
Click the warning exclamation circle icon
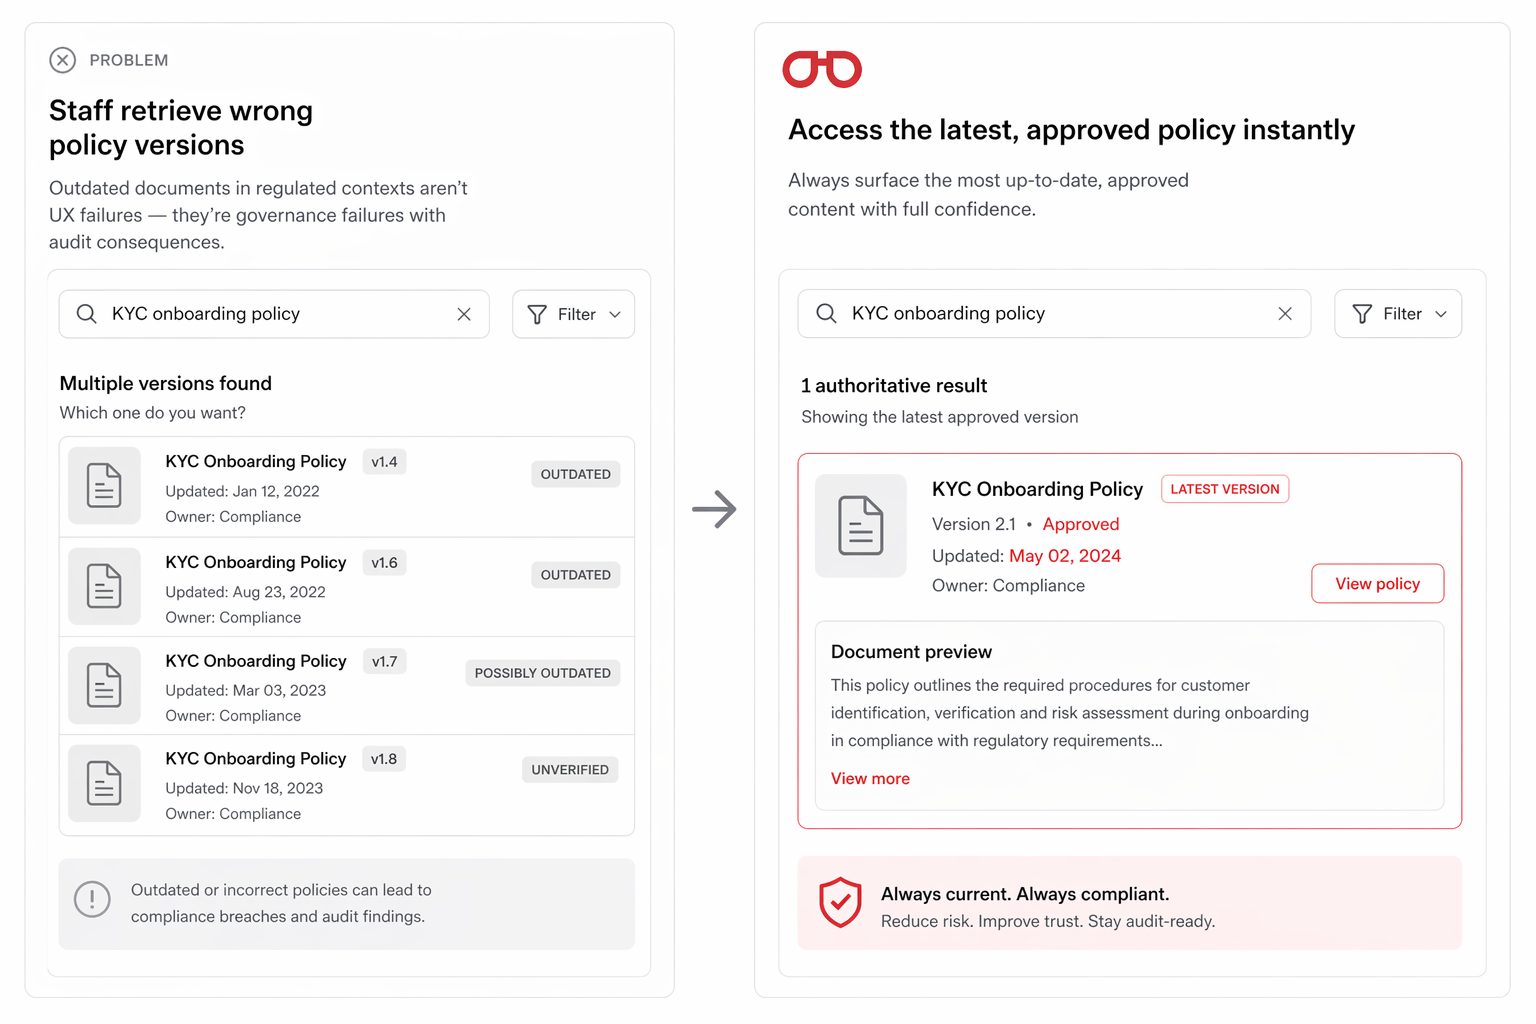(x=92, y=899)
